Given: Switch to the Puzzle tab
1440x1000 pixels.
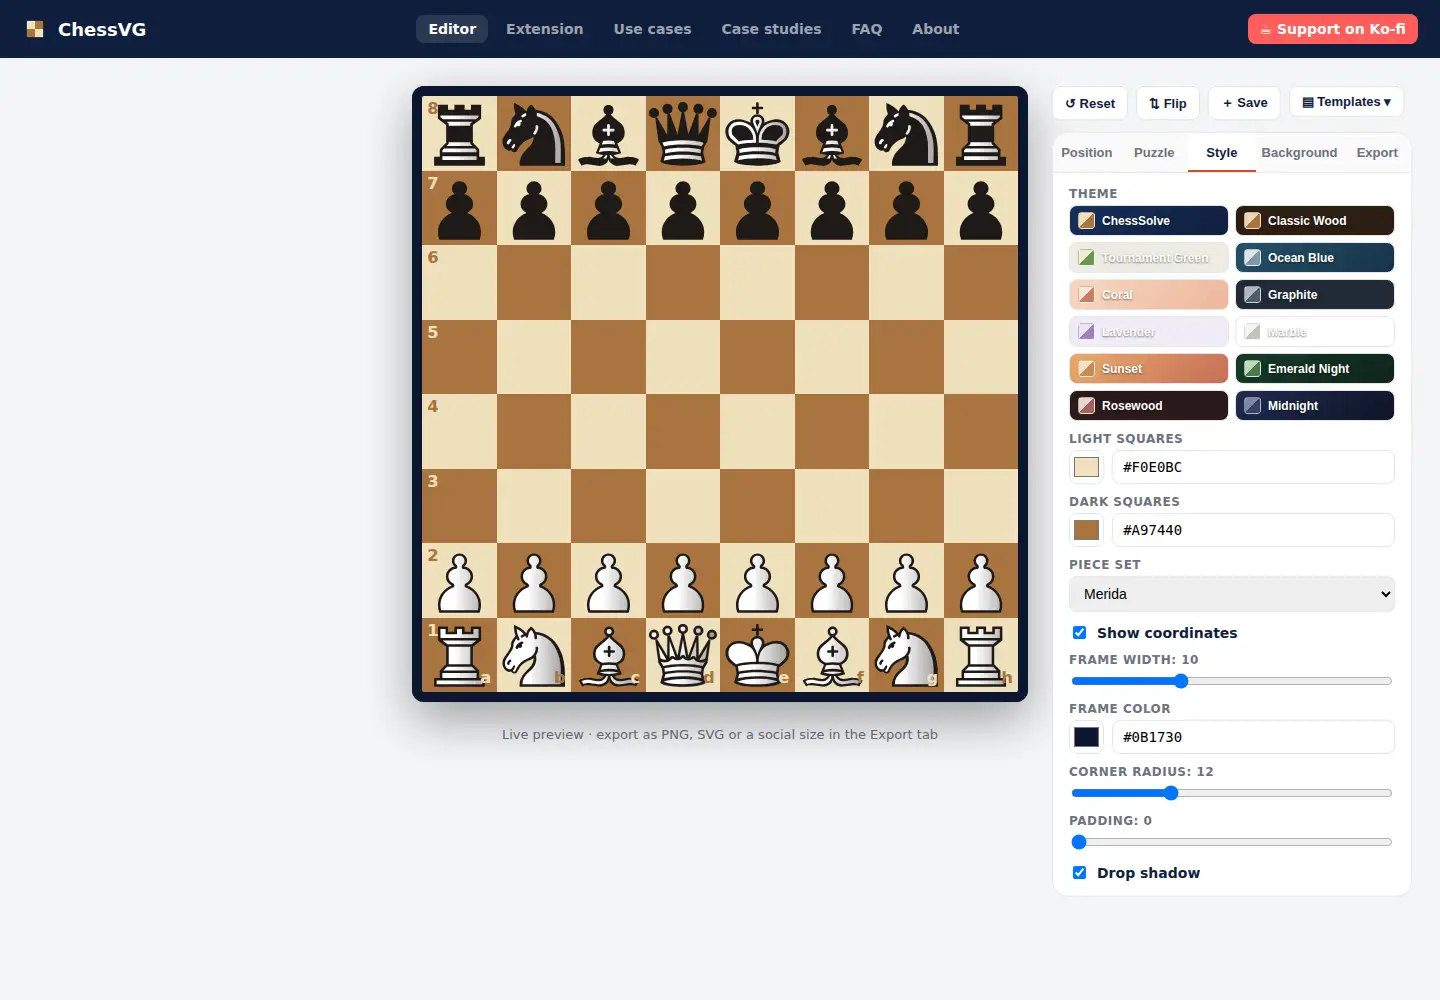Looking at the screenshot, I should tap(1154, 153).
